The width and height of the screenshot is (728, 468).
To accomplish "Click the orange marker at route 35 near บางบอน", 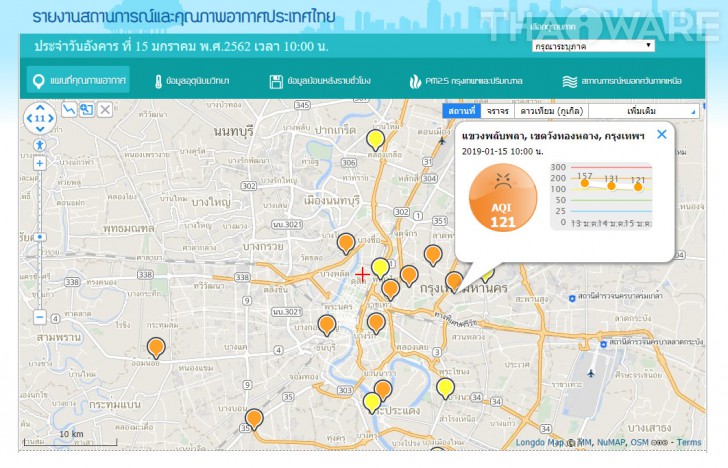I will [x=254, y=418].
